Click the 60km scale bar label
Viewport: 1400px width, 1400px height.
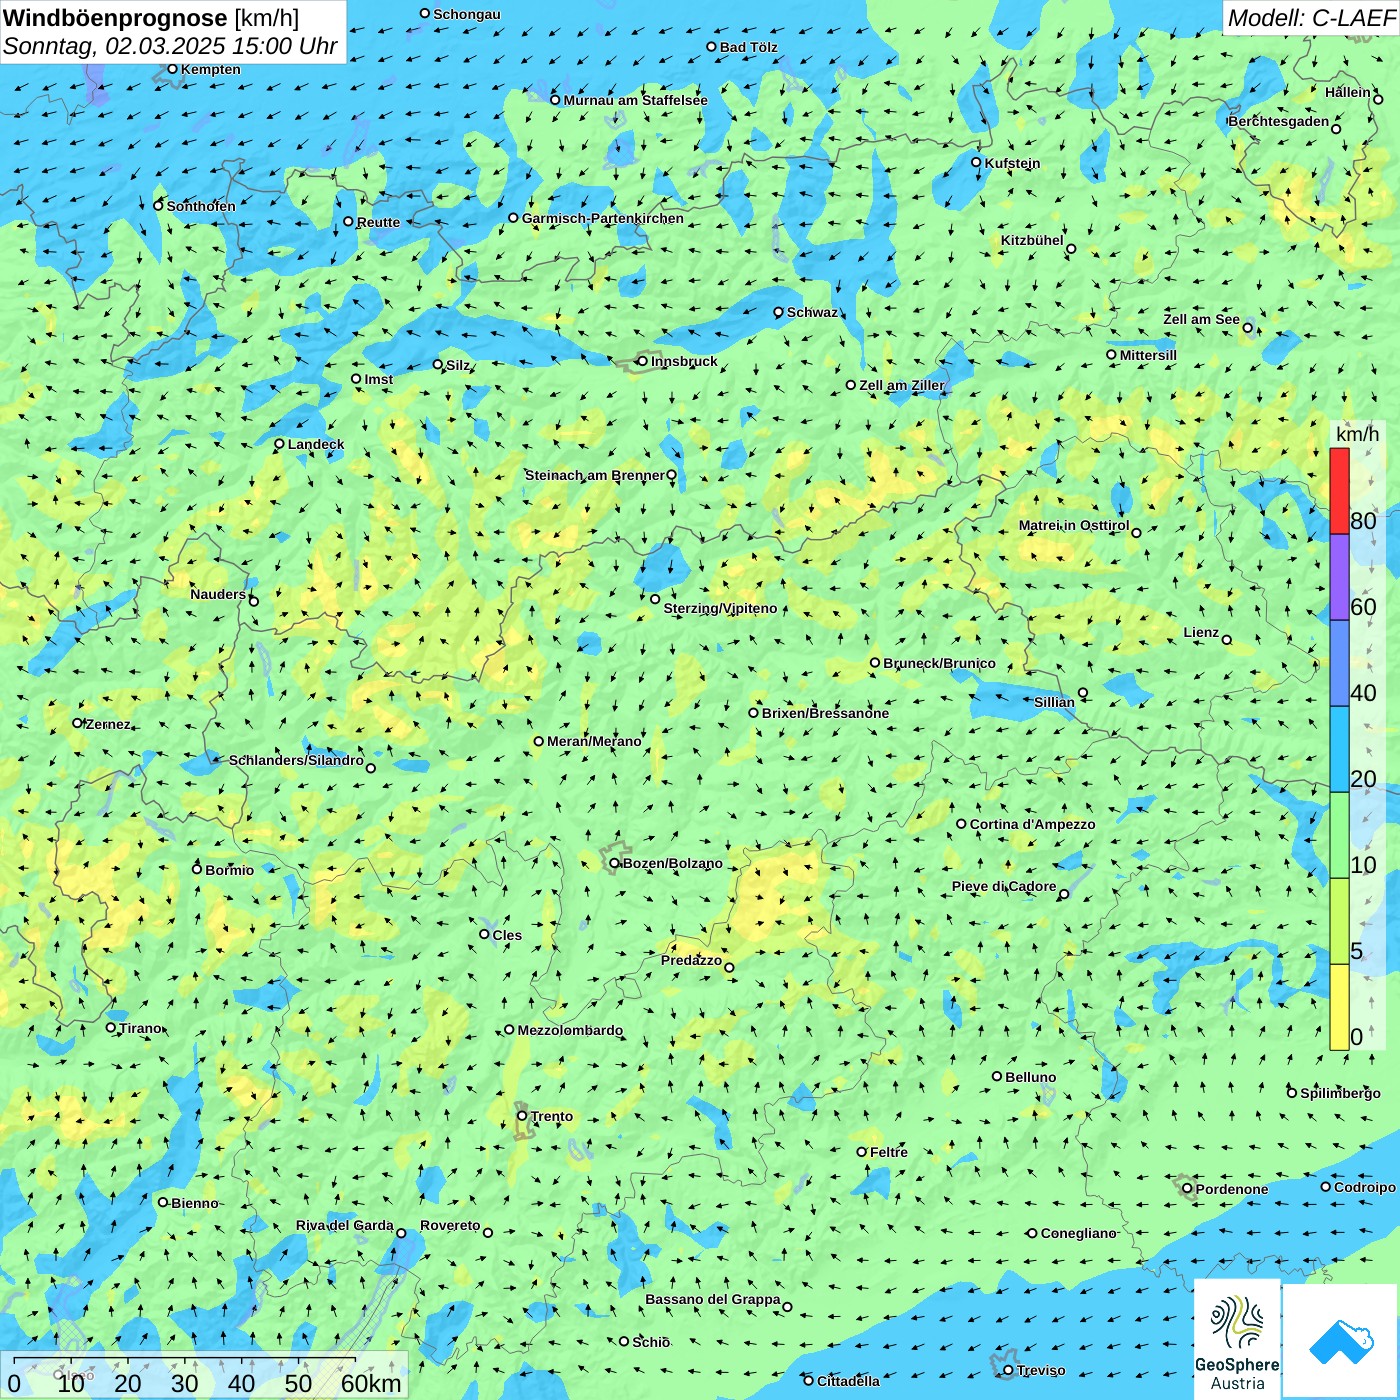(371, 1384)
